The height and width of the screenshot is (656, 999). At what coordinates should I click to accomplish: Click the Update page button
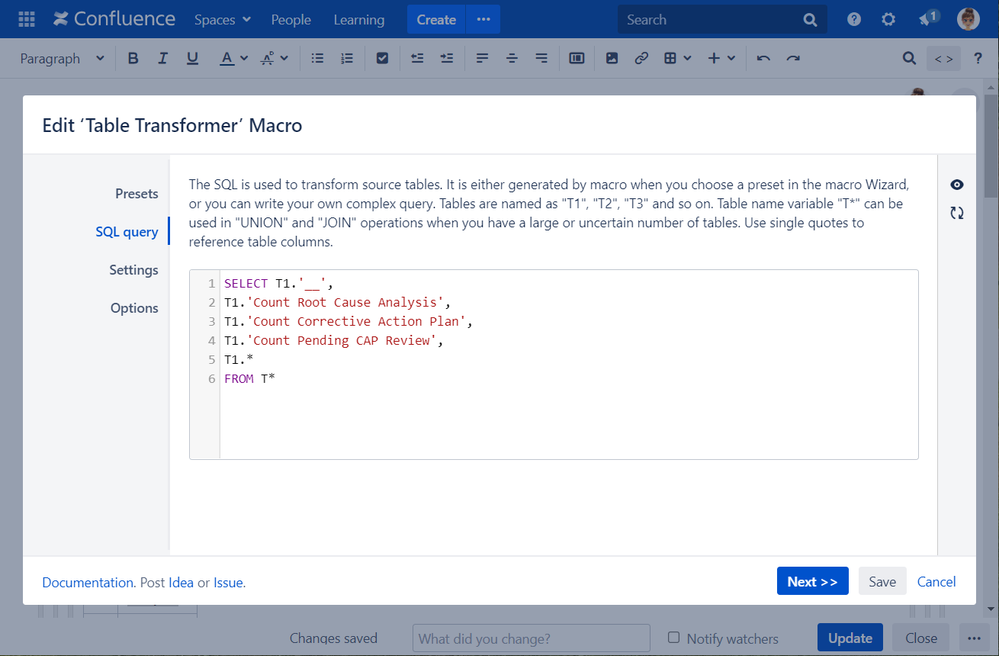(x=850, y=638)
